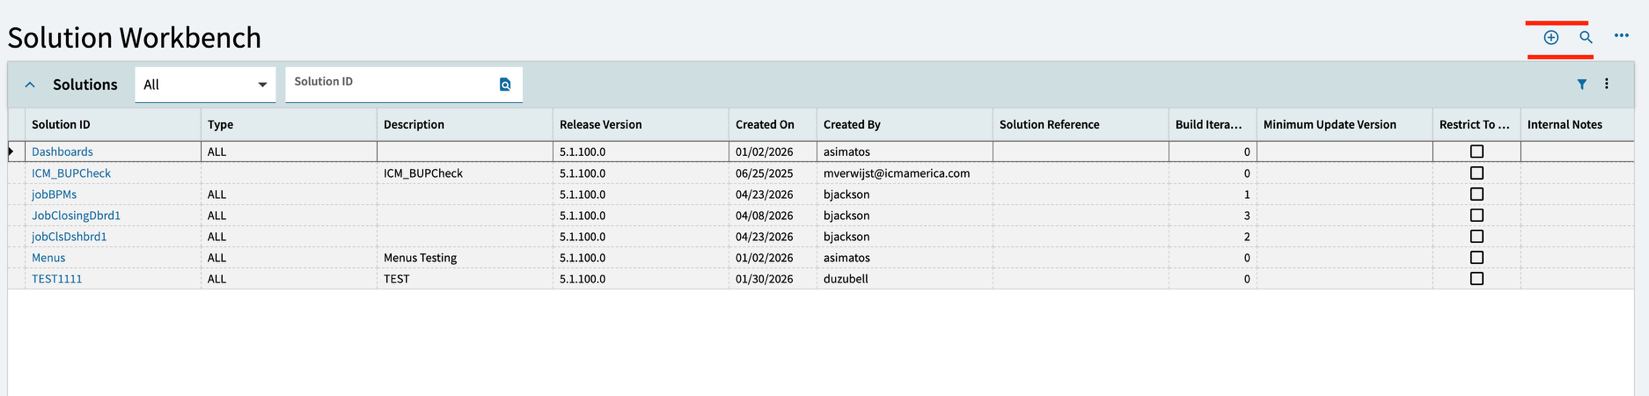This screenshot has height=396, width=1649.
Task: Select the 'ICM_BUPCheck' description cell
Action: pos(465,173)
